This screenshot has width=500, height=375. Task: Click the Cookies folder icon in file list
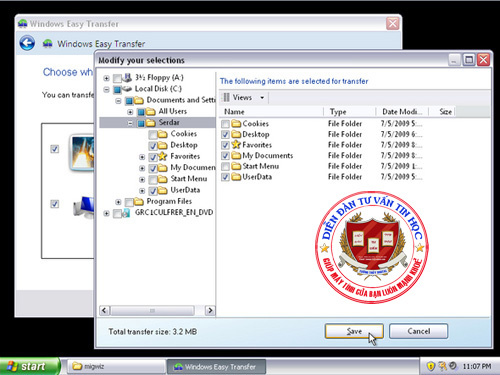(x=236, y=124)
